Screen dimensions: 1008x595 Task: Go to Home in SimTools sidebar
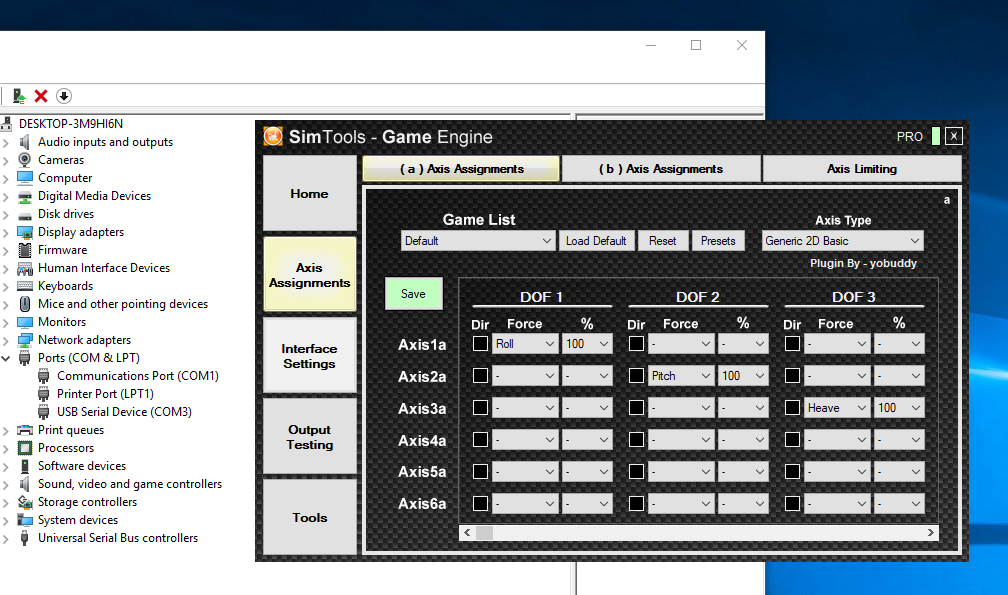point(309,193)
